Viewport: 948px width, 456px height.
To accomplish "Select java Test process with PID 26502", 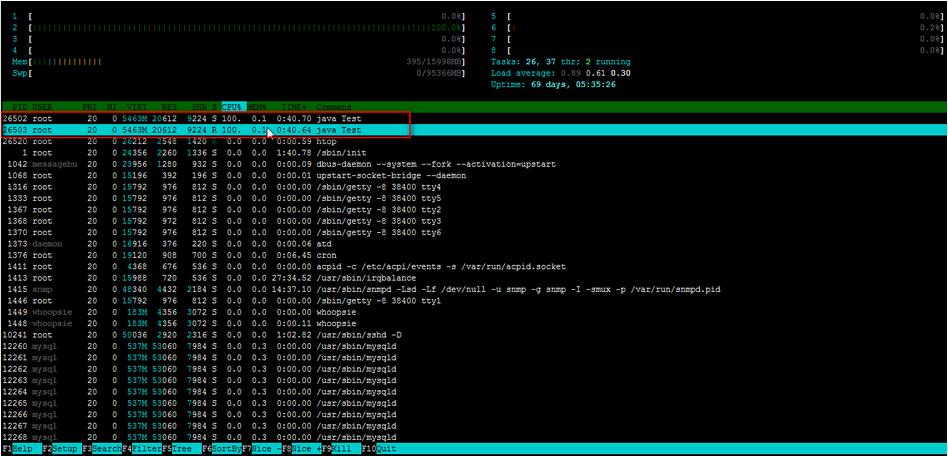I will click(200, 118).
